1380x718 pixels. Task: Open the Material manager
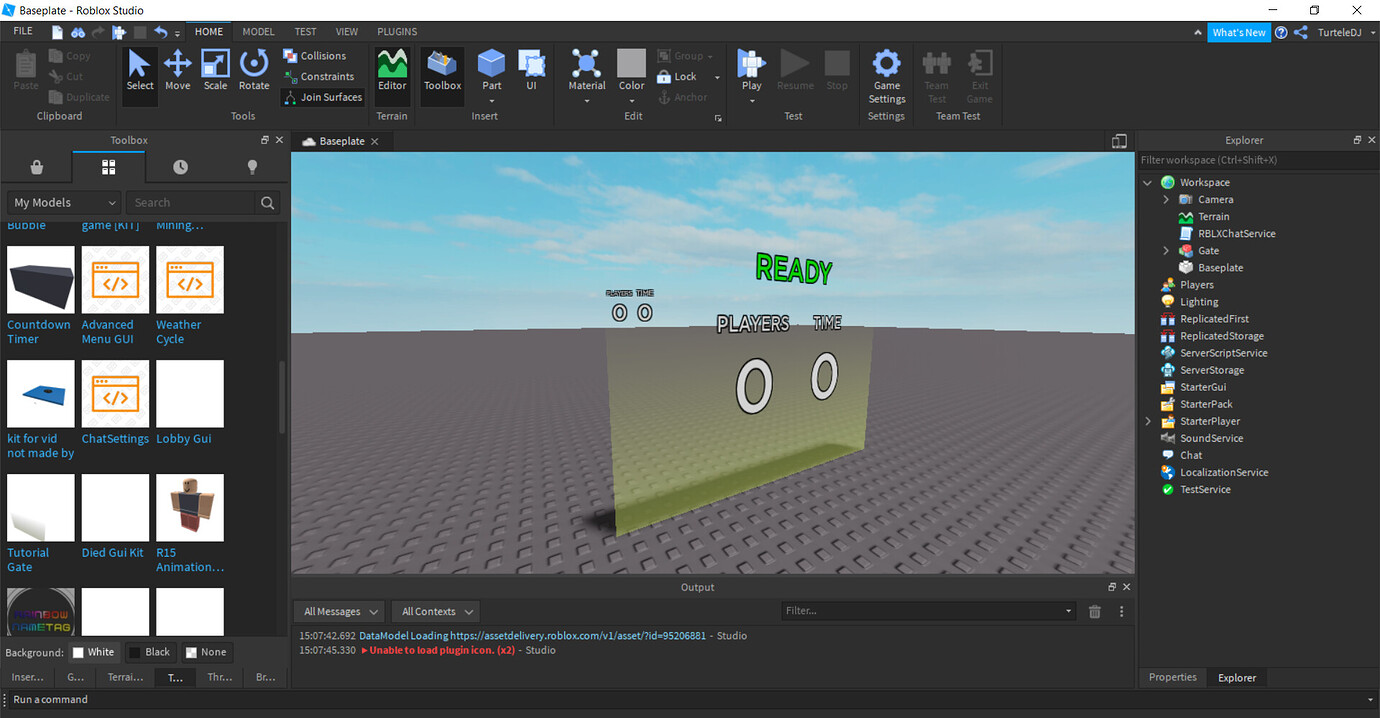click(587, 70)
